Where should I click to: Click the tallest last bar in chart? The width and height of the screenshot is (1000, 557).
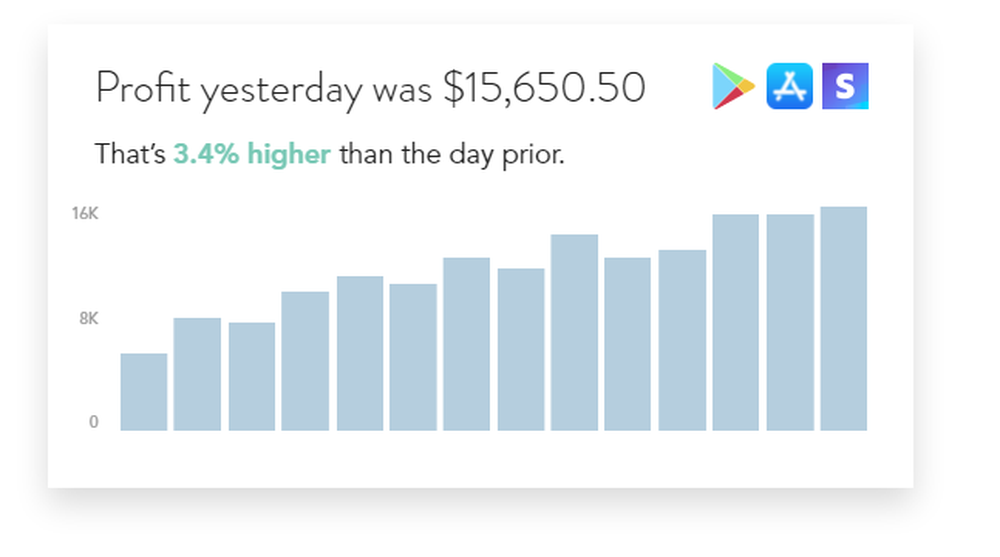[x=844, y=318]
